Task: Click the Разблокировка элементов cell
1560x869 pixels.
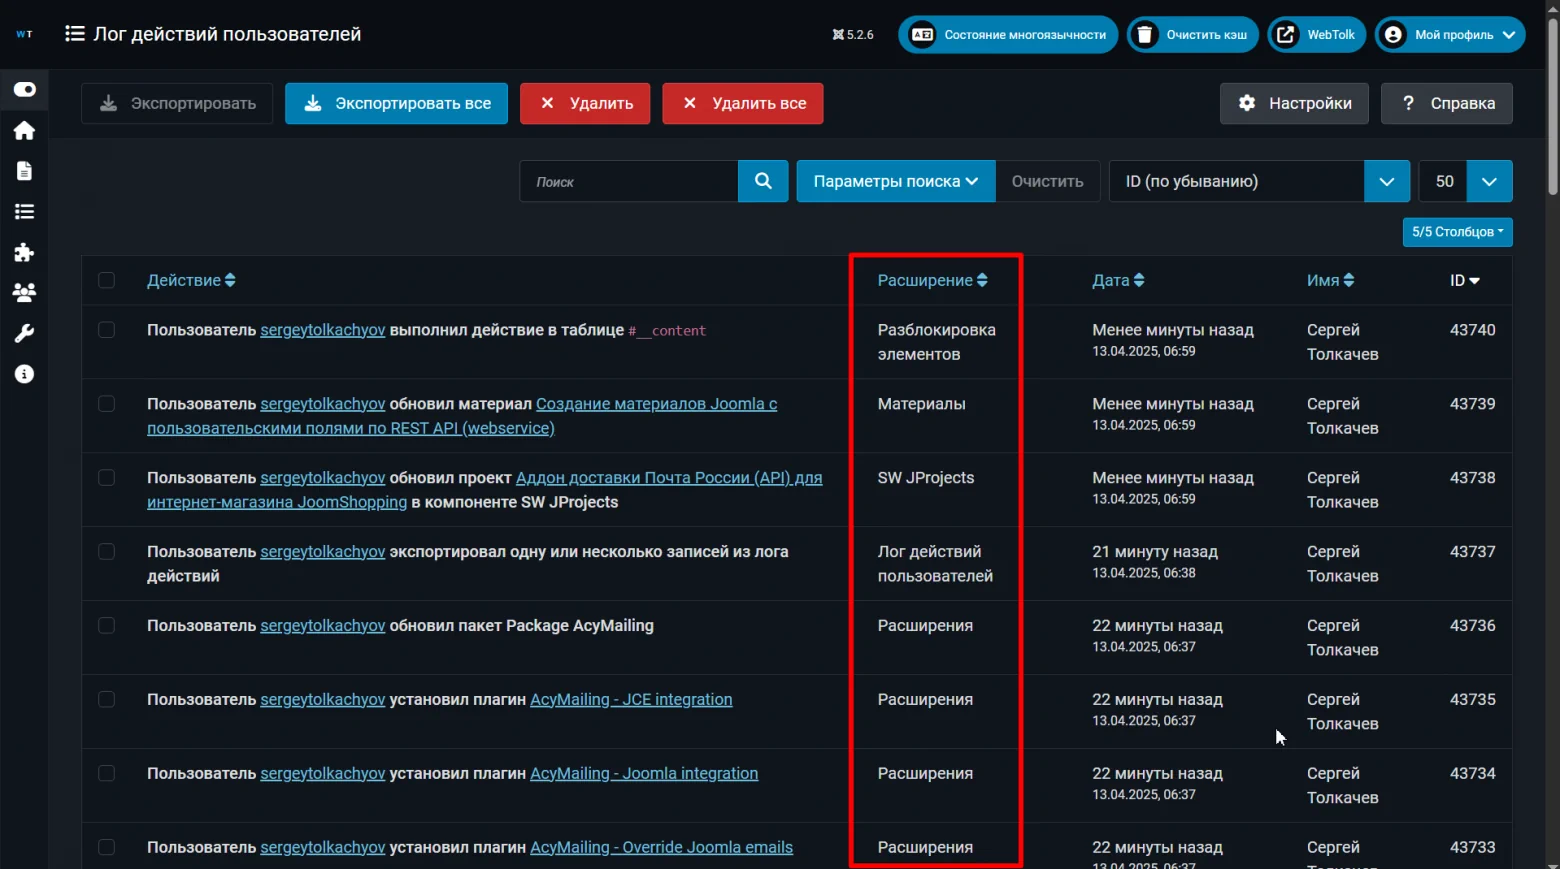Action: click(937, 342)
